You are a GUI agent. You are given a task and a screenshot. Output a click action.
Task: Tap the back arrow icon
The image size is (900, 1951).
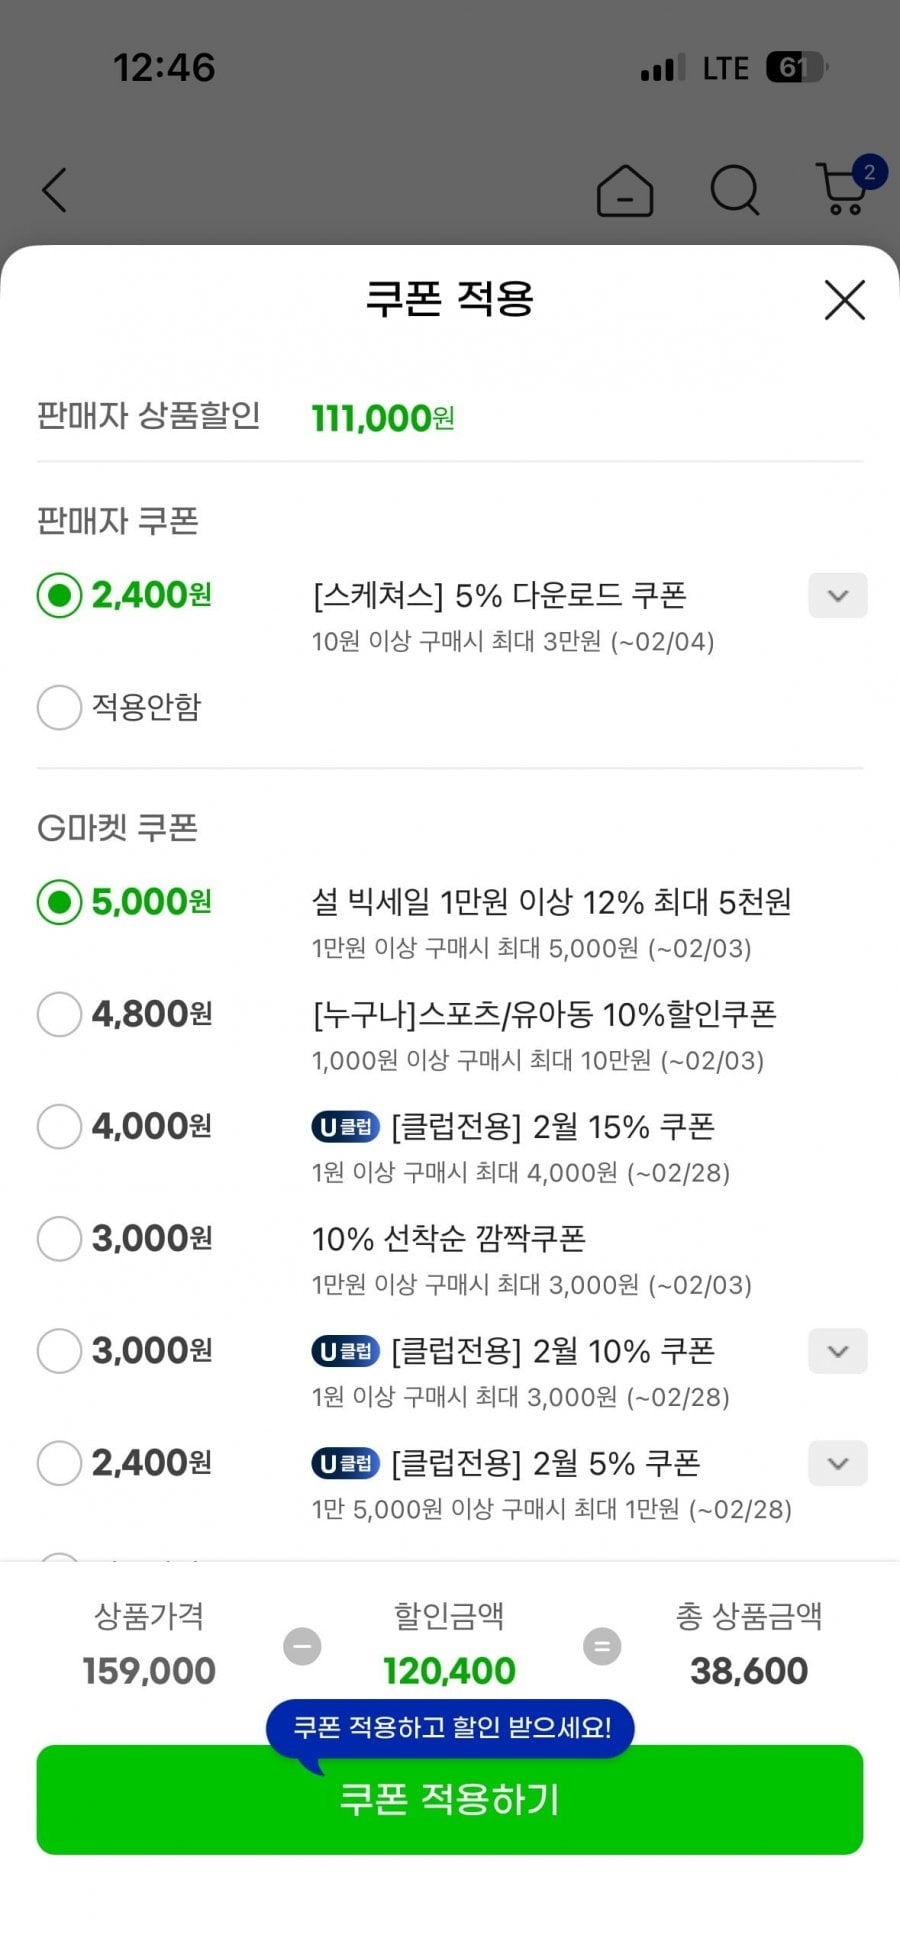tap(55, 190)
